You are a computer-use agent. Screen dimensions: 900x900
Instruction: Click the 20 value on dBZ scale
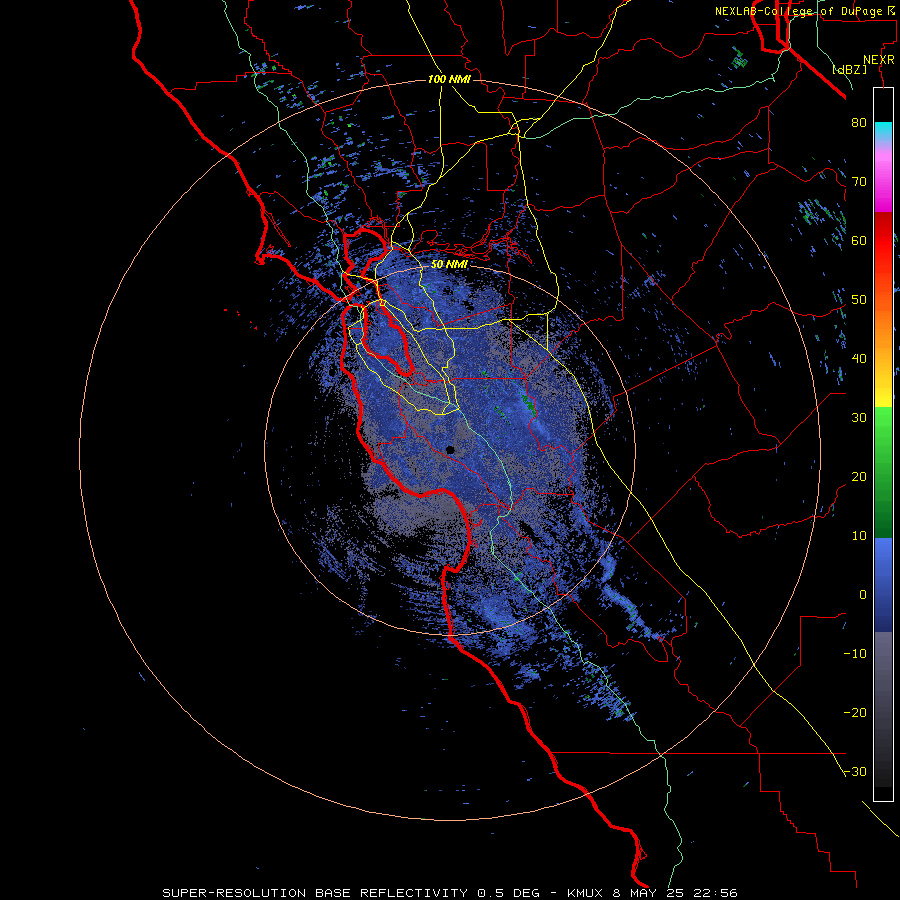859,477
